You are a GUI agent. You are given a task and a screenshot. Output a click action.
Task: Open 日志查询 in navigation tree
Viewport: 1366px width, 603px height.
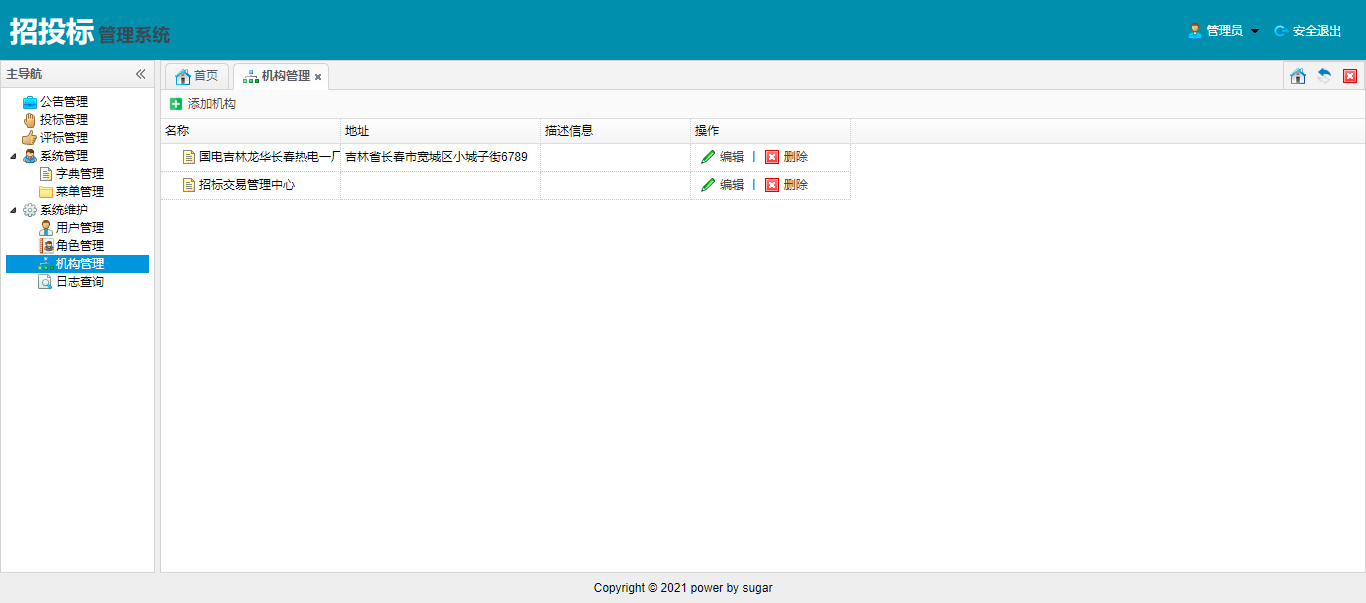click(x=80, y=282)
